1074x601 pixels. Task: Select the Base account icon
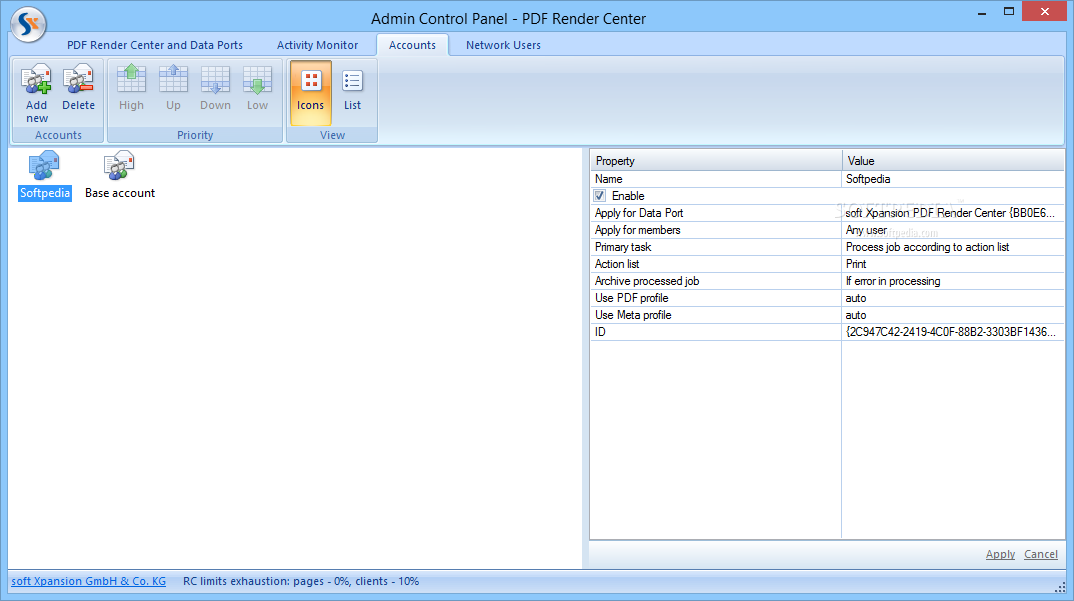click(120, 176)
